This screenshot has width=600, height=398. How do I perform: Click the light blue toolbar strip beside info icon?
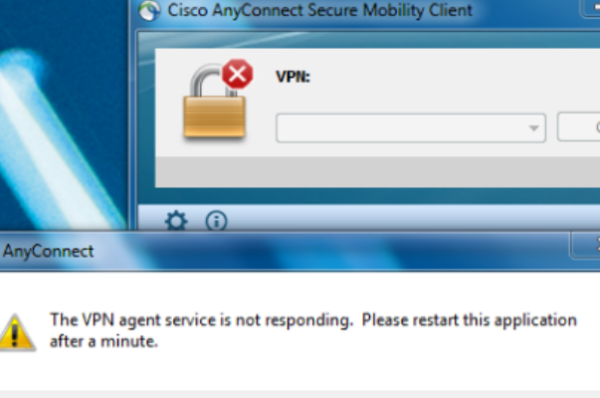click(x=413, y=218)
